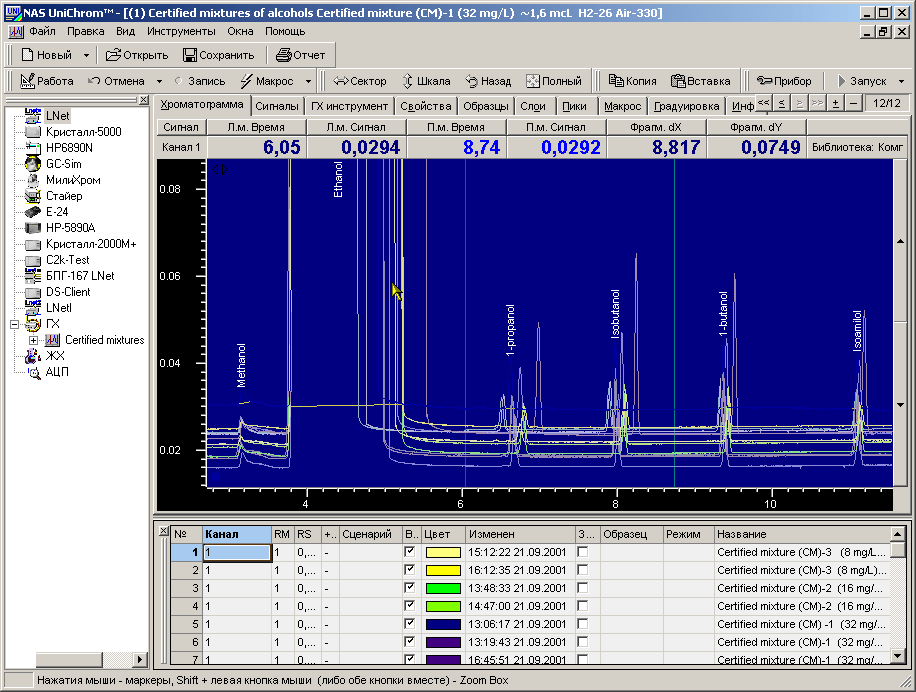Save using the Сохранить toolbar icon
The height and width of the screenshot is (692, 916).
point(190,55)
